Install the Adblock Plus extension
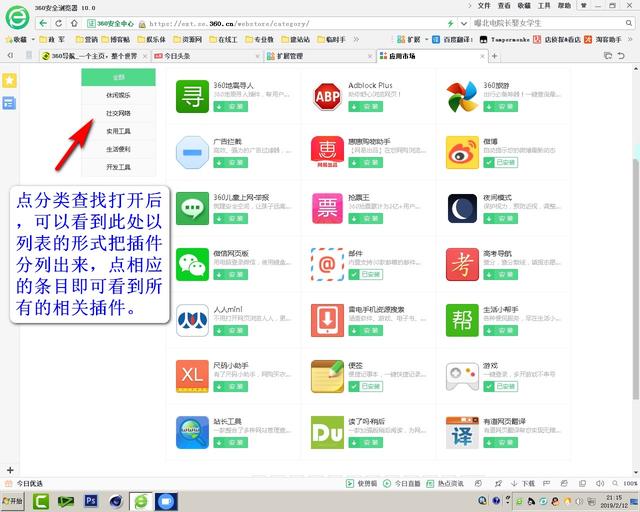 (x=365, y=107)
